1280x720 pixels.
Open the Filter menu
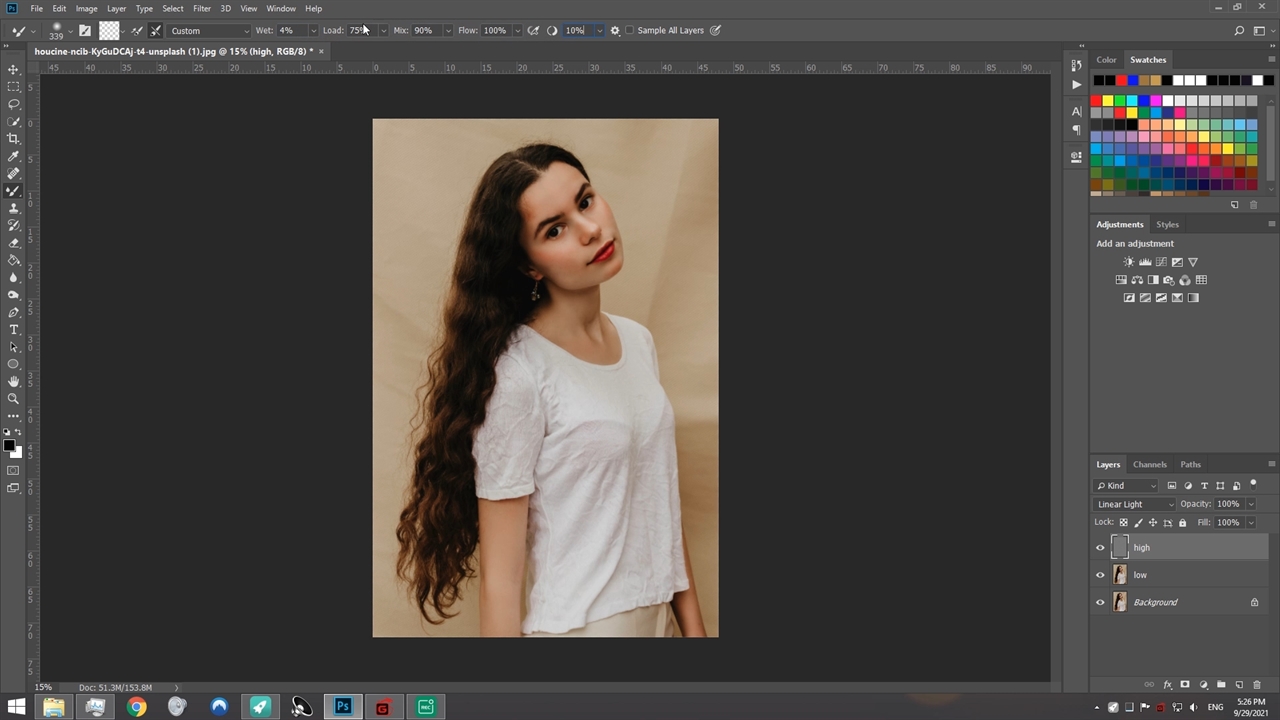[202, 8]
